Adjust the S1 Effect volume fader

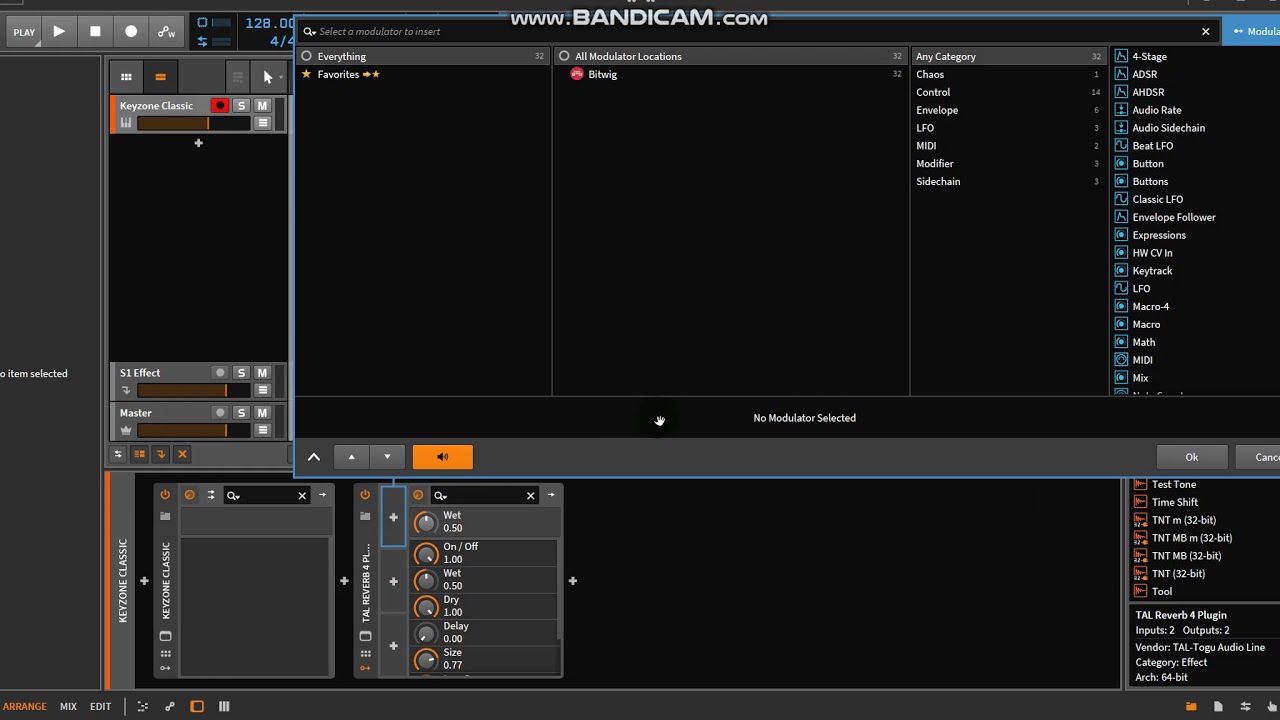click(x=194, y=390)
